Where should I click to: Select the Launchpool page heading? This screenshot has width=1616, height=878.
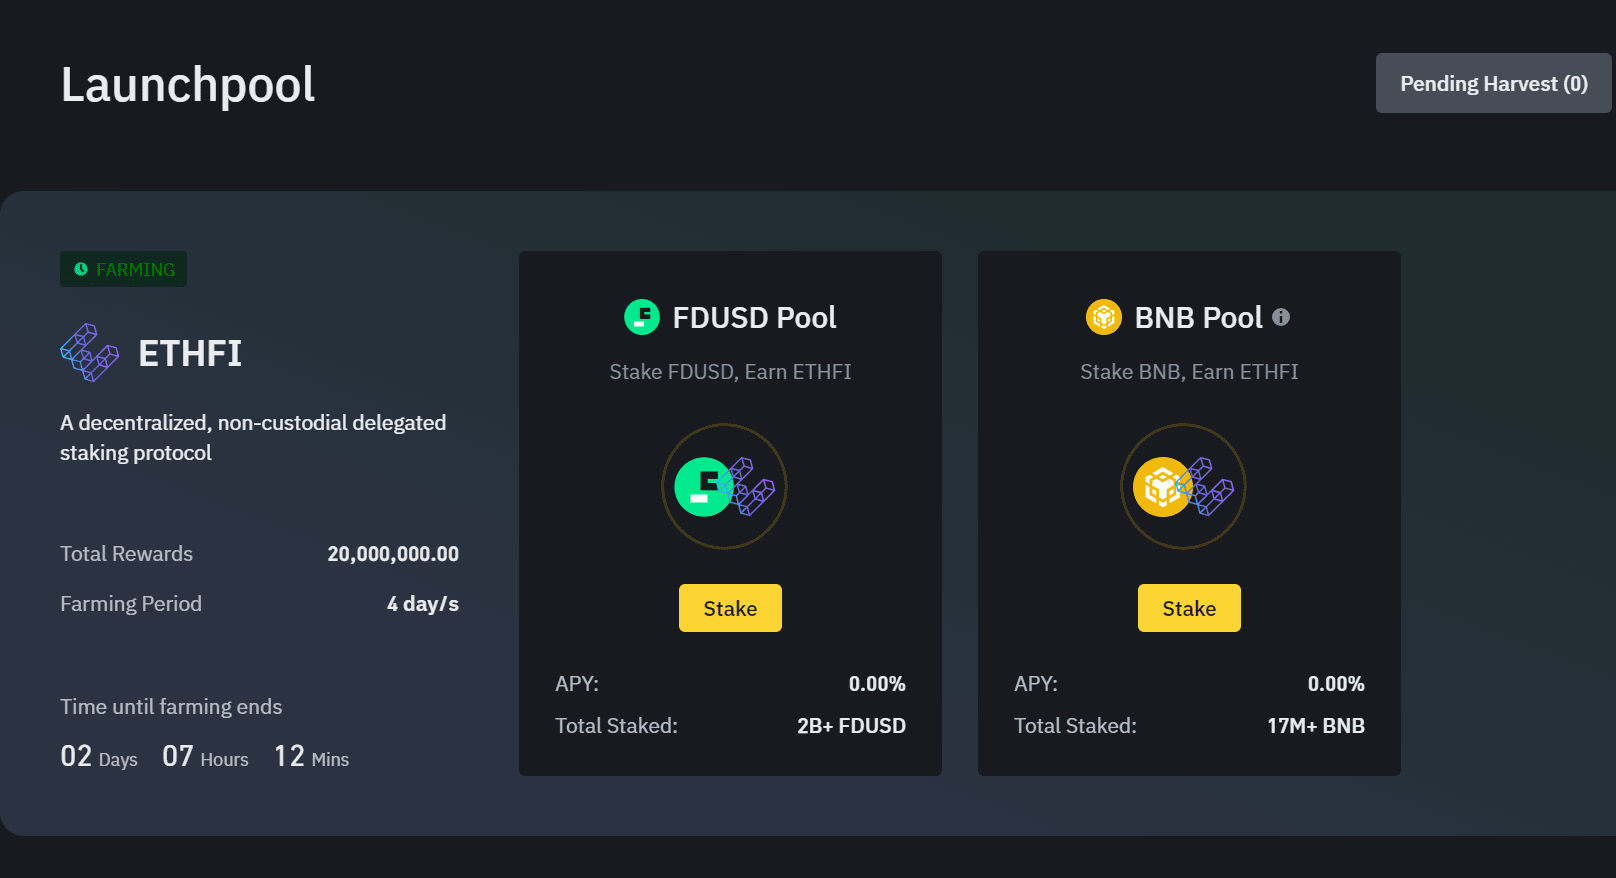point(187,85)
